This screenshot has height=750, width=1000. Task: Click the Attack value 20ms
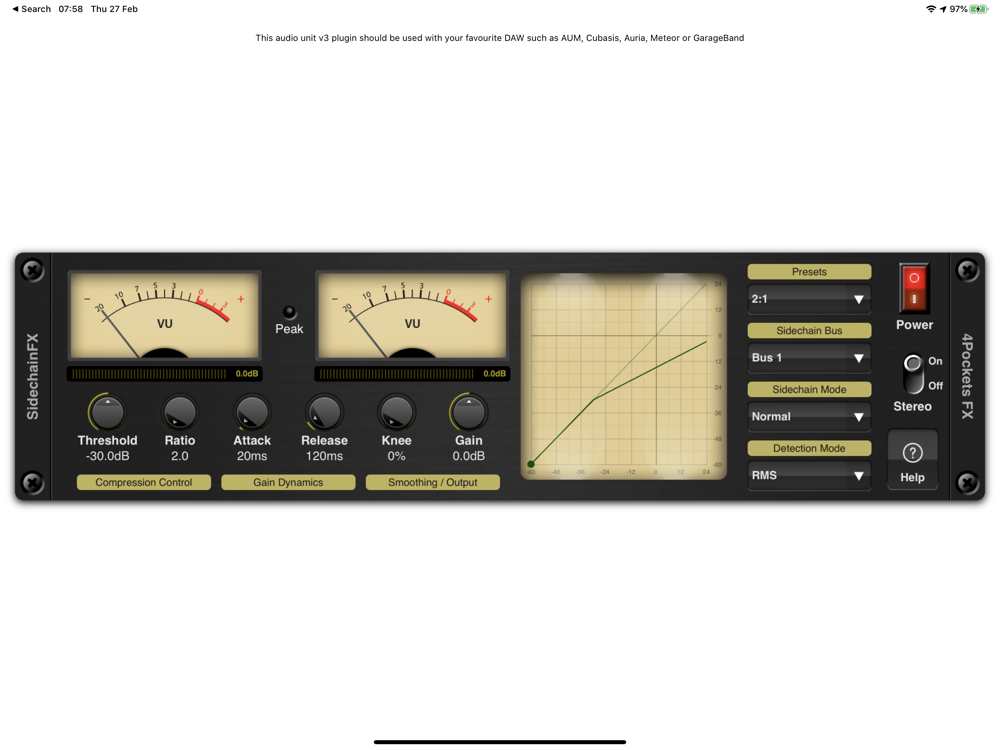[252, 456]
